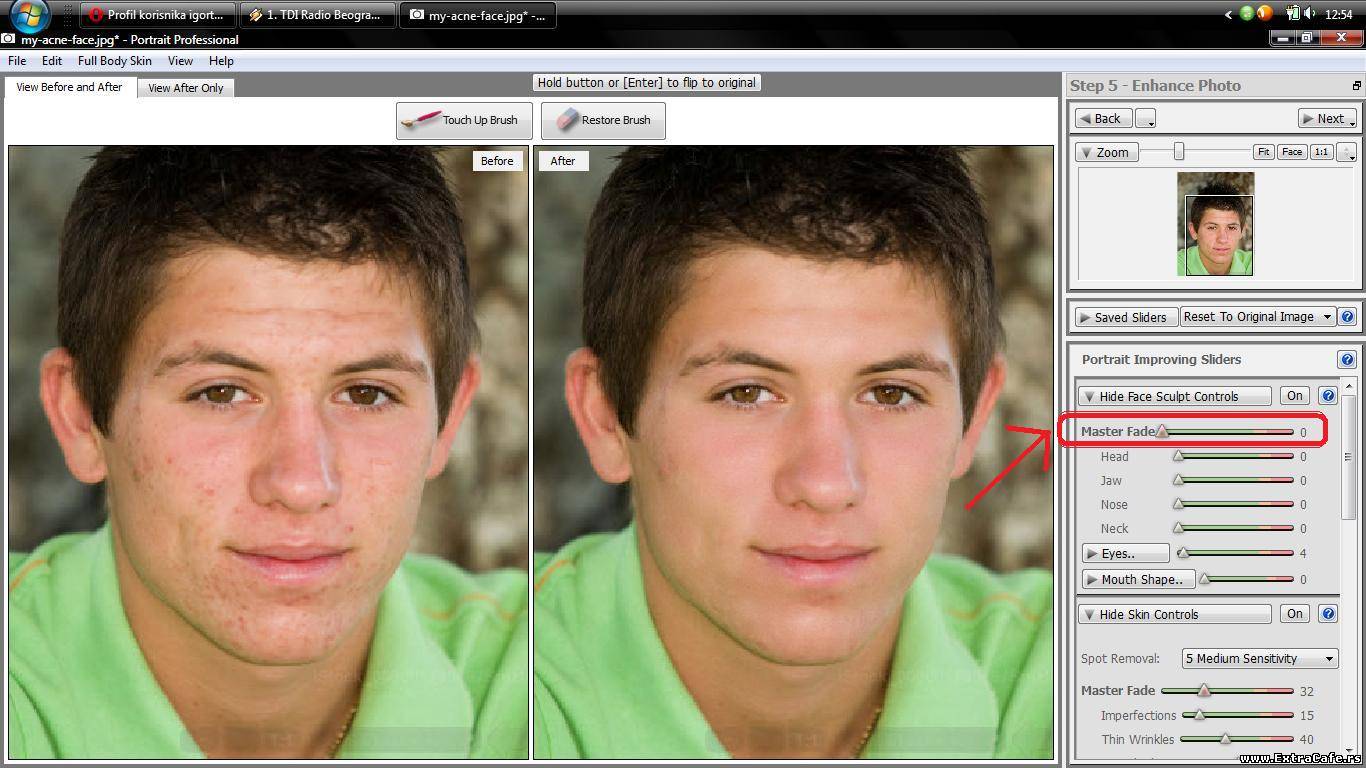Switch to Opera Profil korisnika taskbar item
The image size is (1366, 768).
point(158,15)
